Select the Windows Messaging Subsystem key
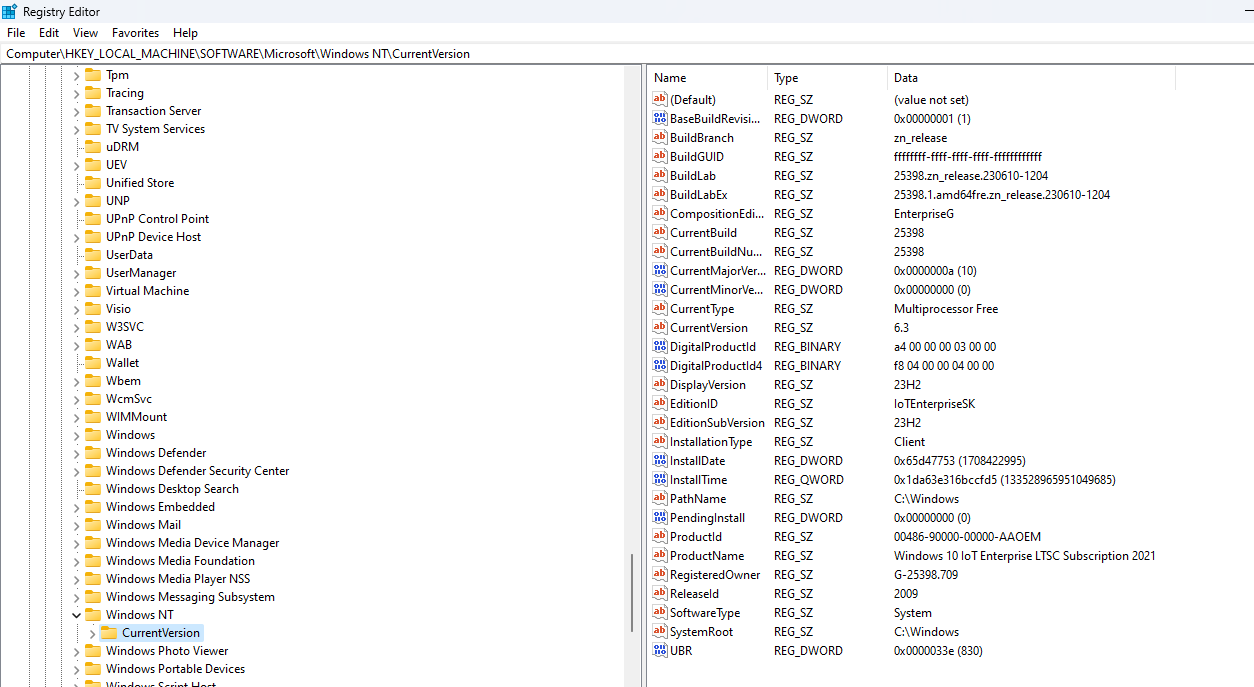Image resolution: width=1254 pixels, height=687 pixels. 190,597
